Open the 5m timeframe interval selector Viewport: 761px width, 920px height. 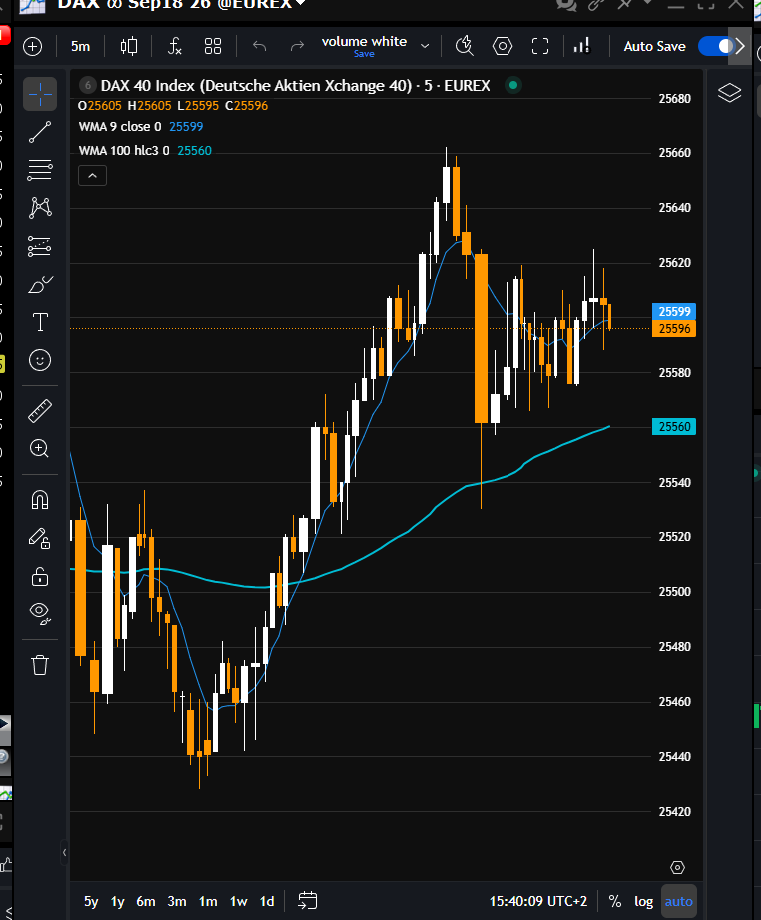80,46
